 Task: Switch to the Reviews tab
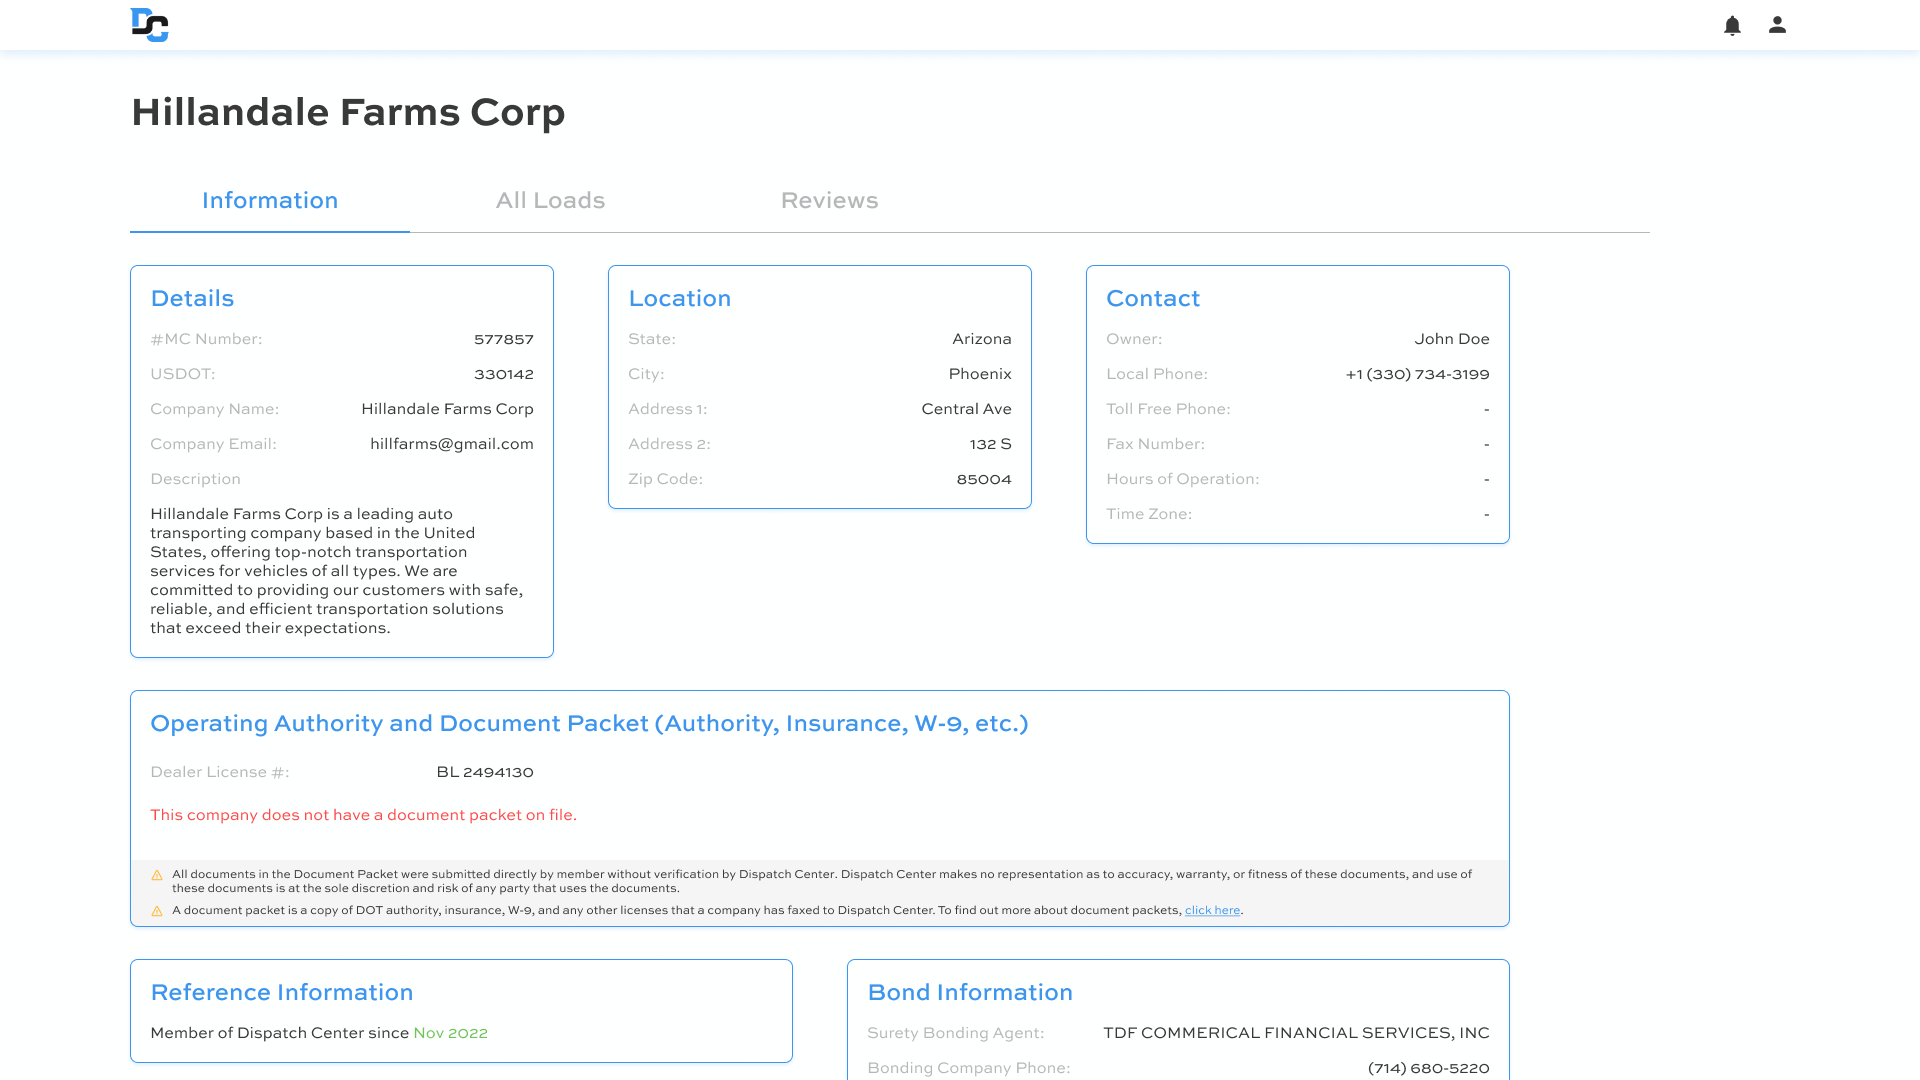point(829,200)
